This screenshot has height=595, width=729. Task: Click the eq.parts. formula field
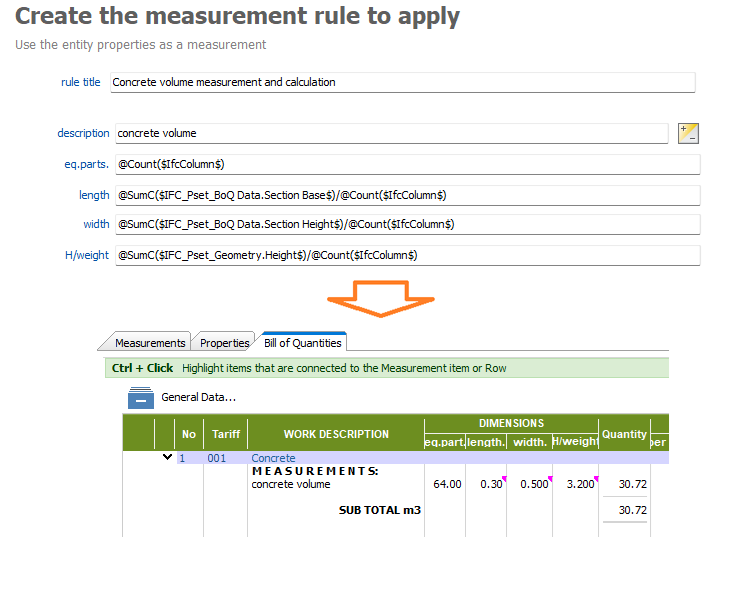(406, 164)
